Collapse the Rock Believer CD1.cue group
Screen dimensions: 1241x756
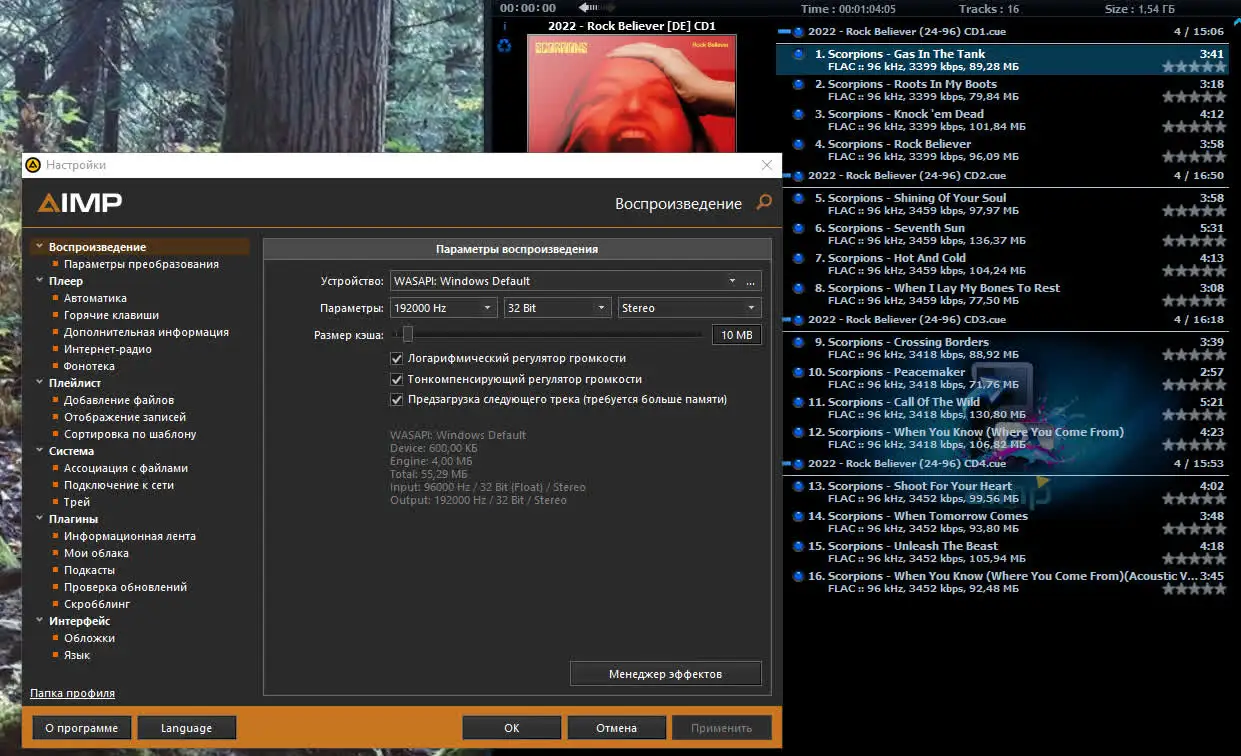coord(785,32)
